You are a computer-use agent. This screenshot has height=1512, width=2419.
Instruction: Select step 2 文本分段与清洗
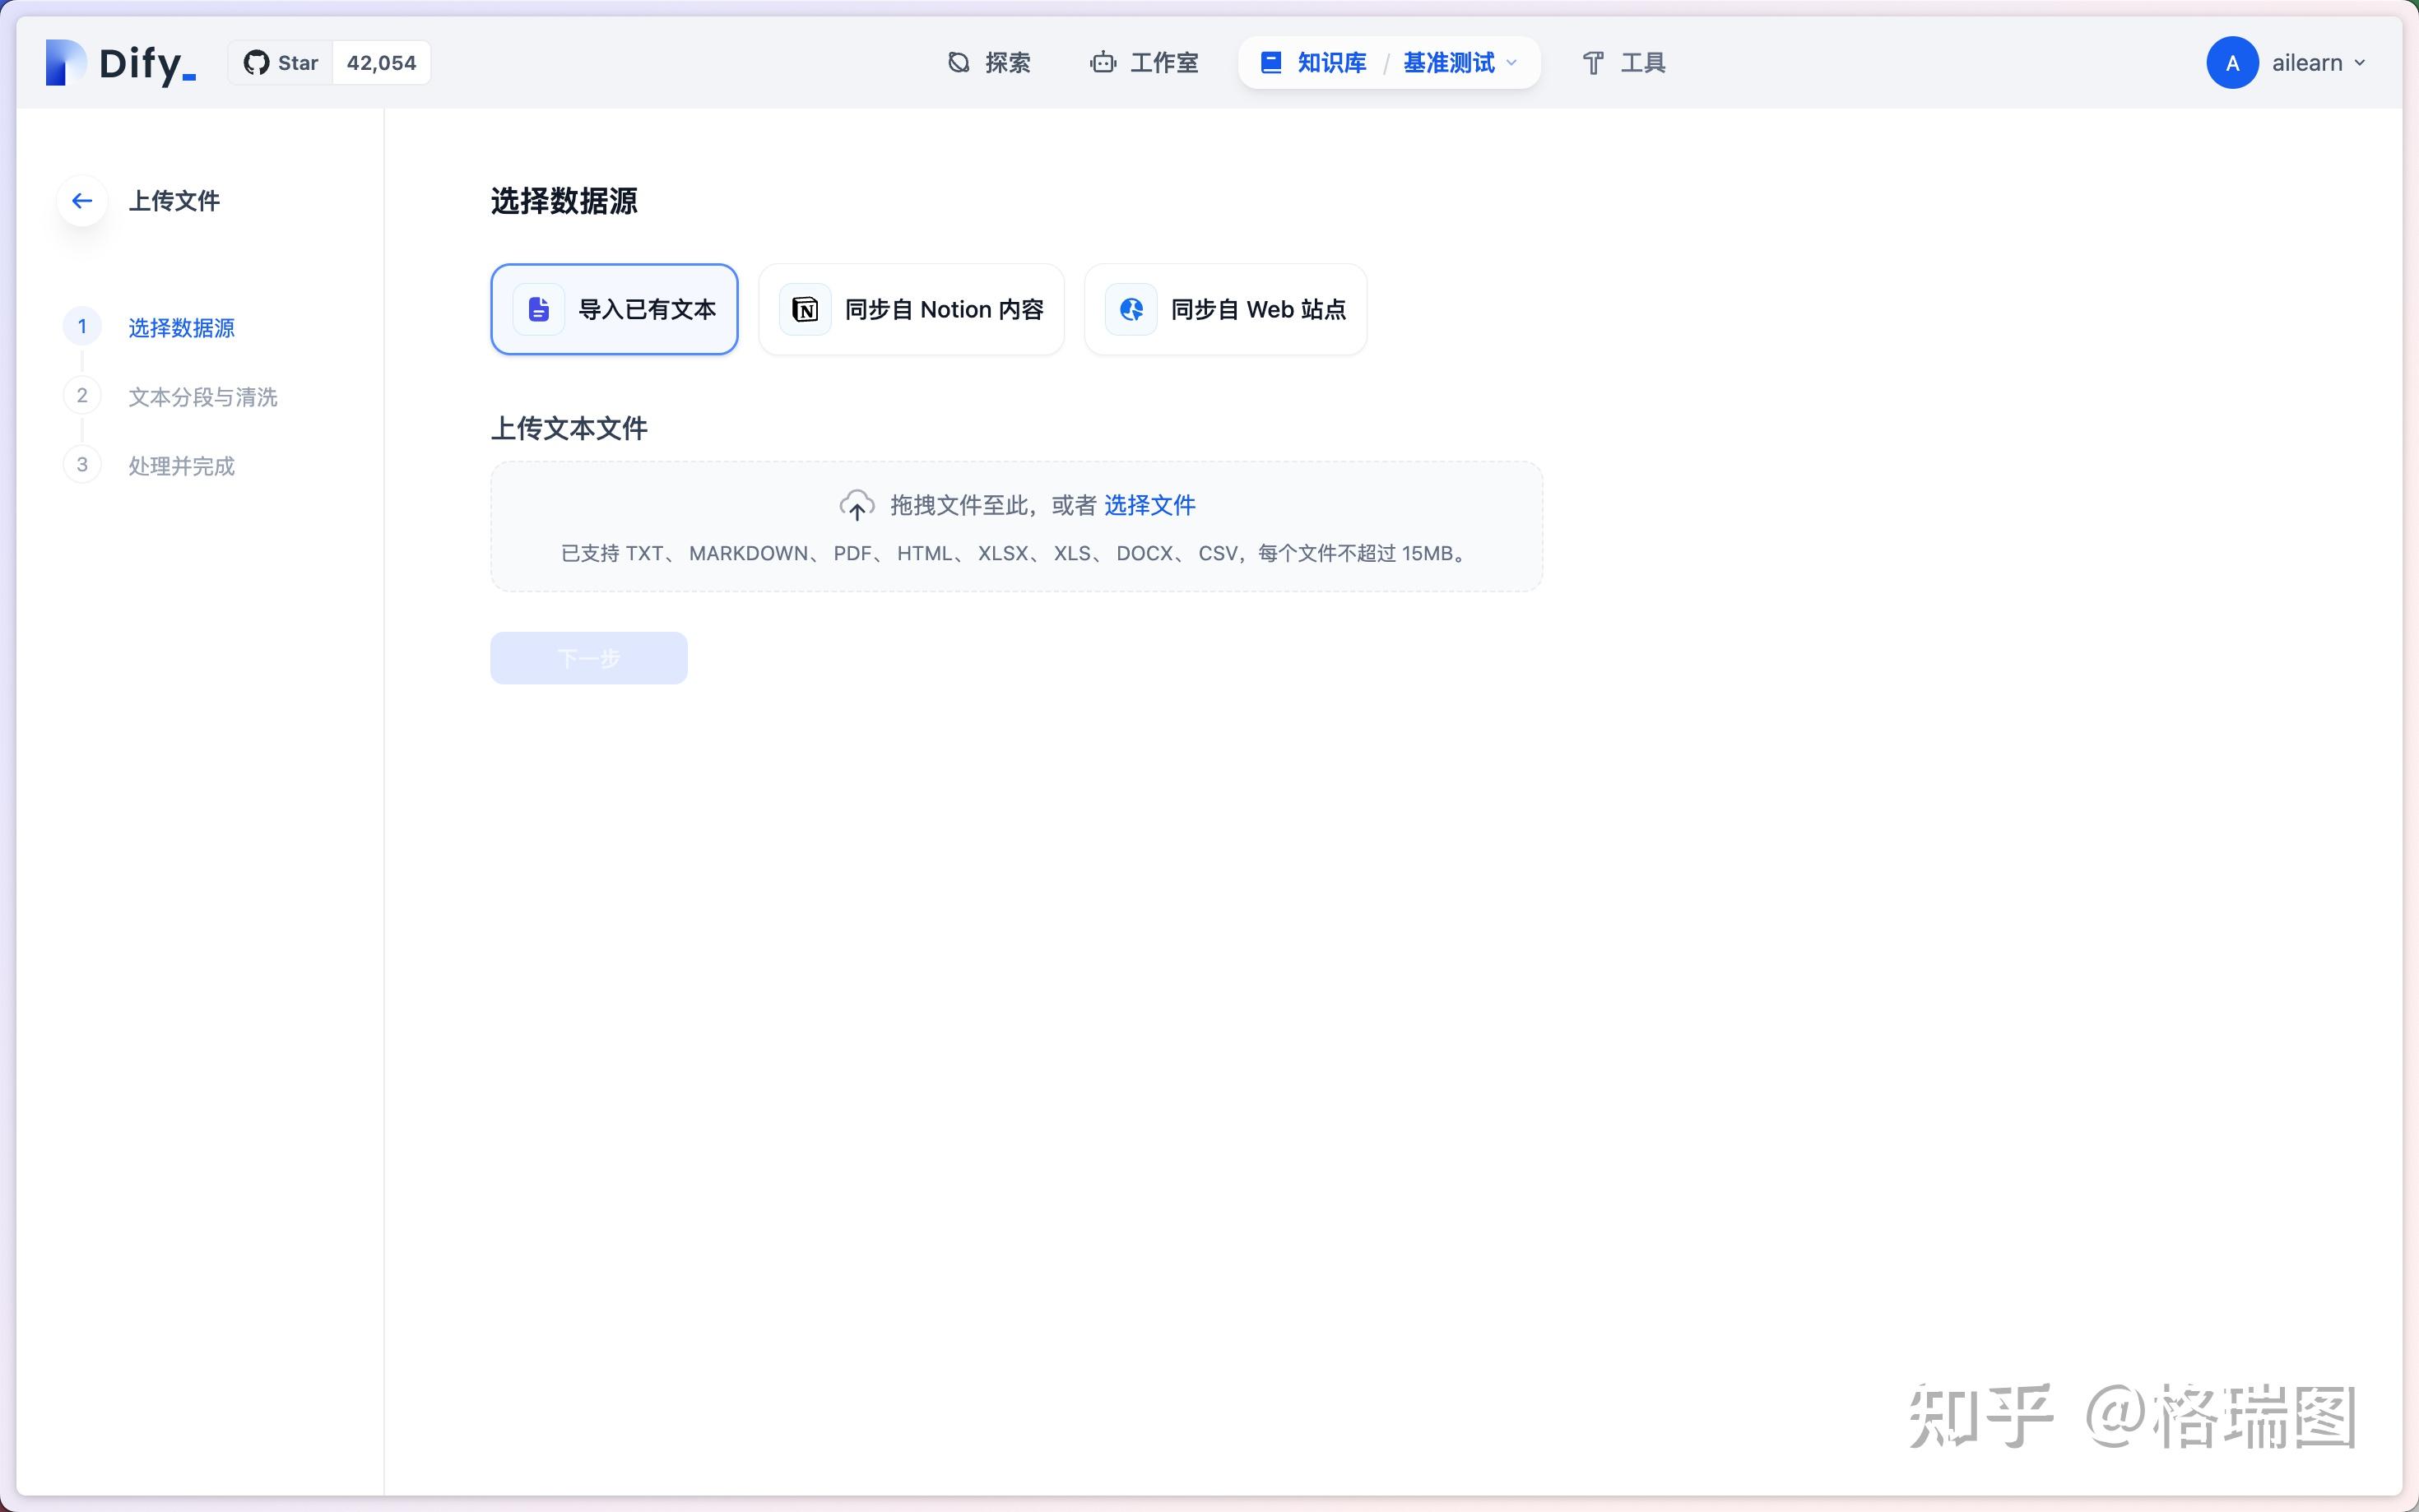pos(203,396)
